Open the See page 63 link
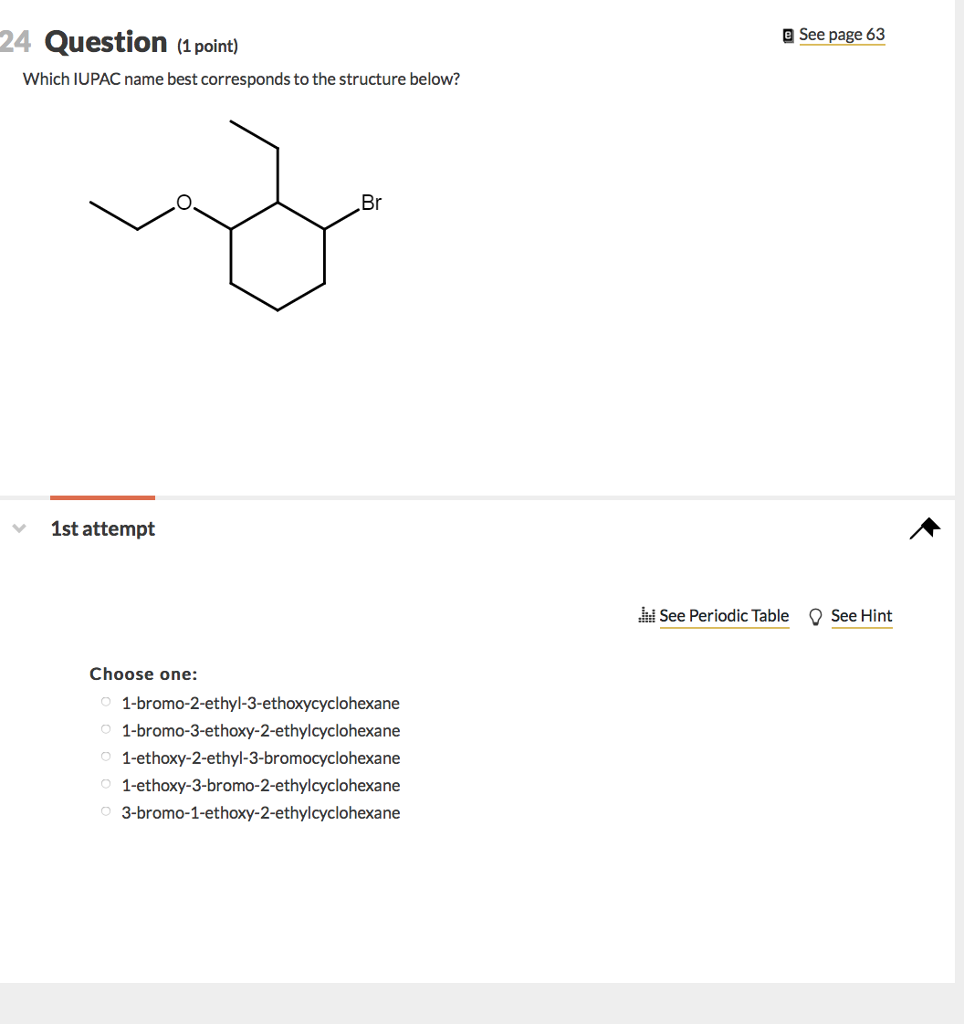The image size is (964, 1024). [842, 33]
